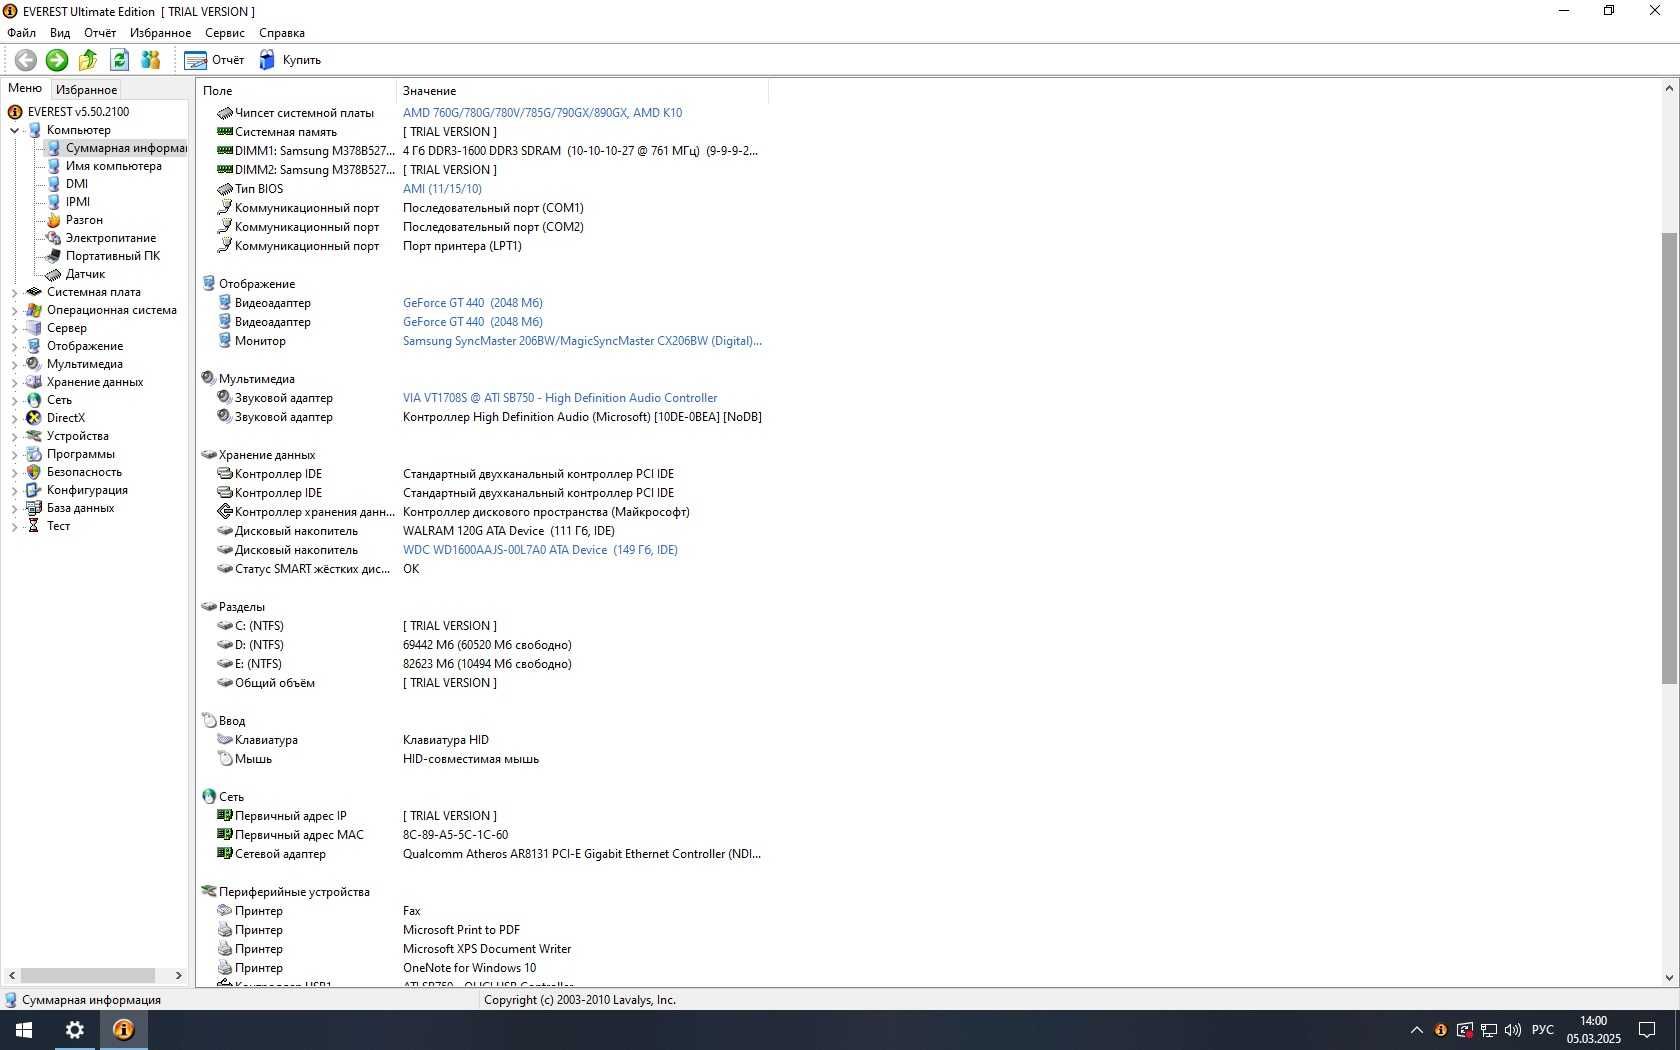Screen dimensions: 1680x1050
Task: Select Имя компьютера tree item
Action: 113,166
